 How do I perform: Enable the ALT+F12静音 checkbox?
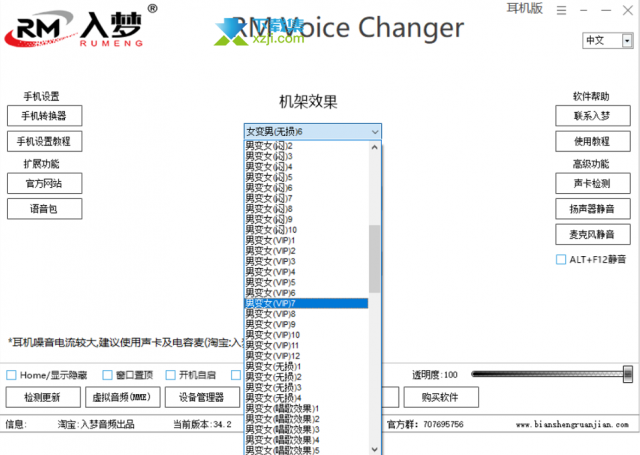(561, 260)
